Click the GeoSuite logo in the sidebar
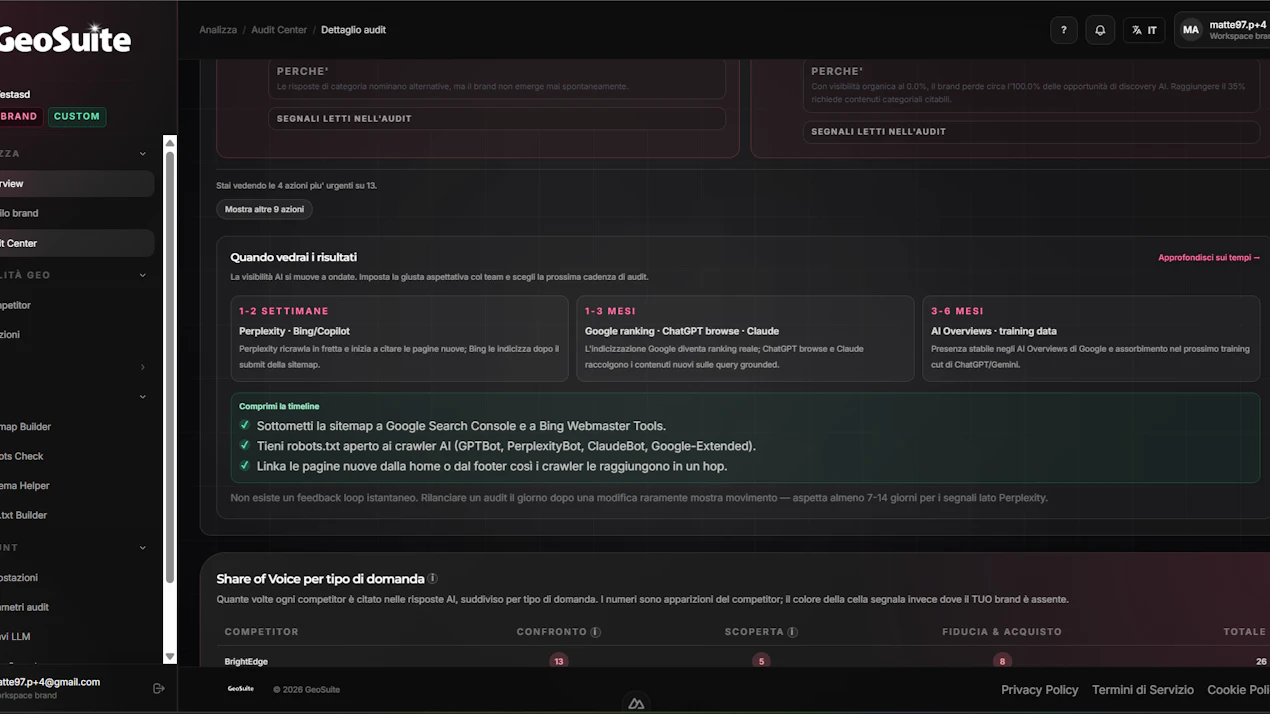 [x=64, y=39]
